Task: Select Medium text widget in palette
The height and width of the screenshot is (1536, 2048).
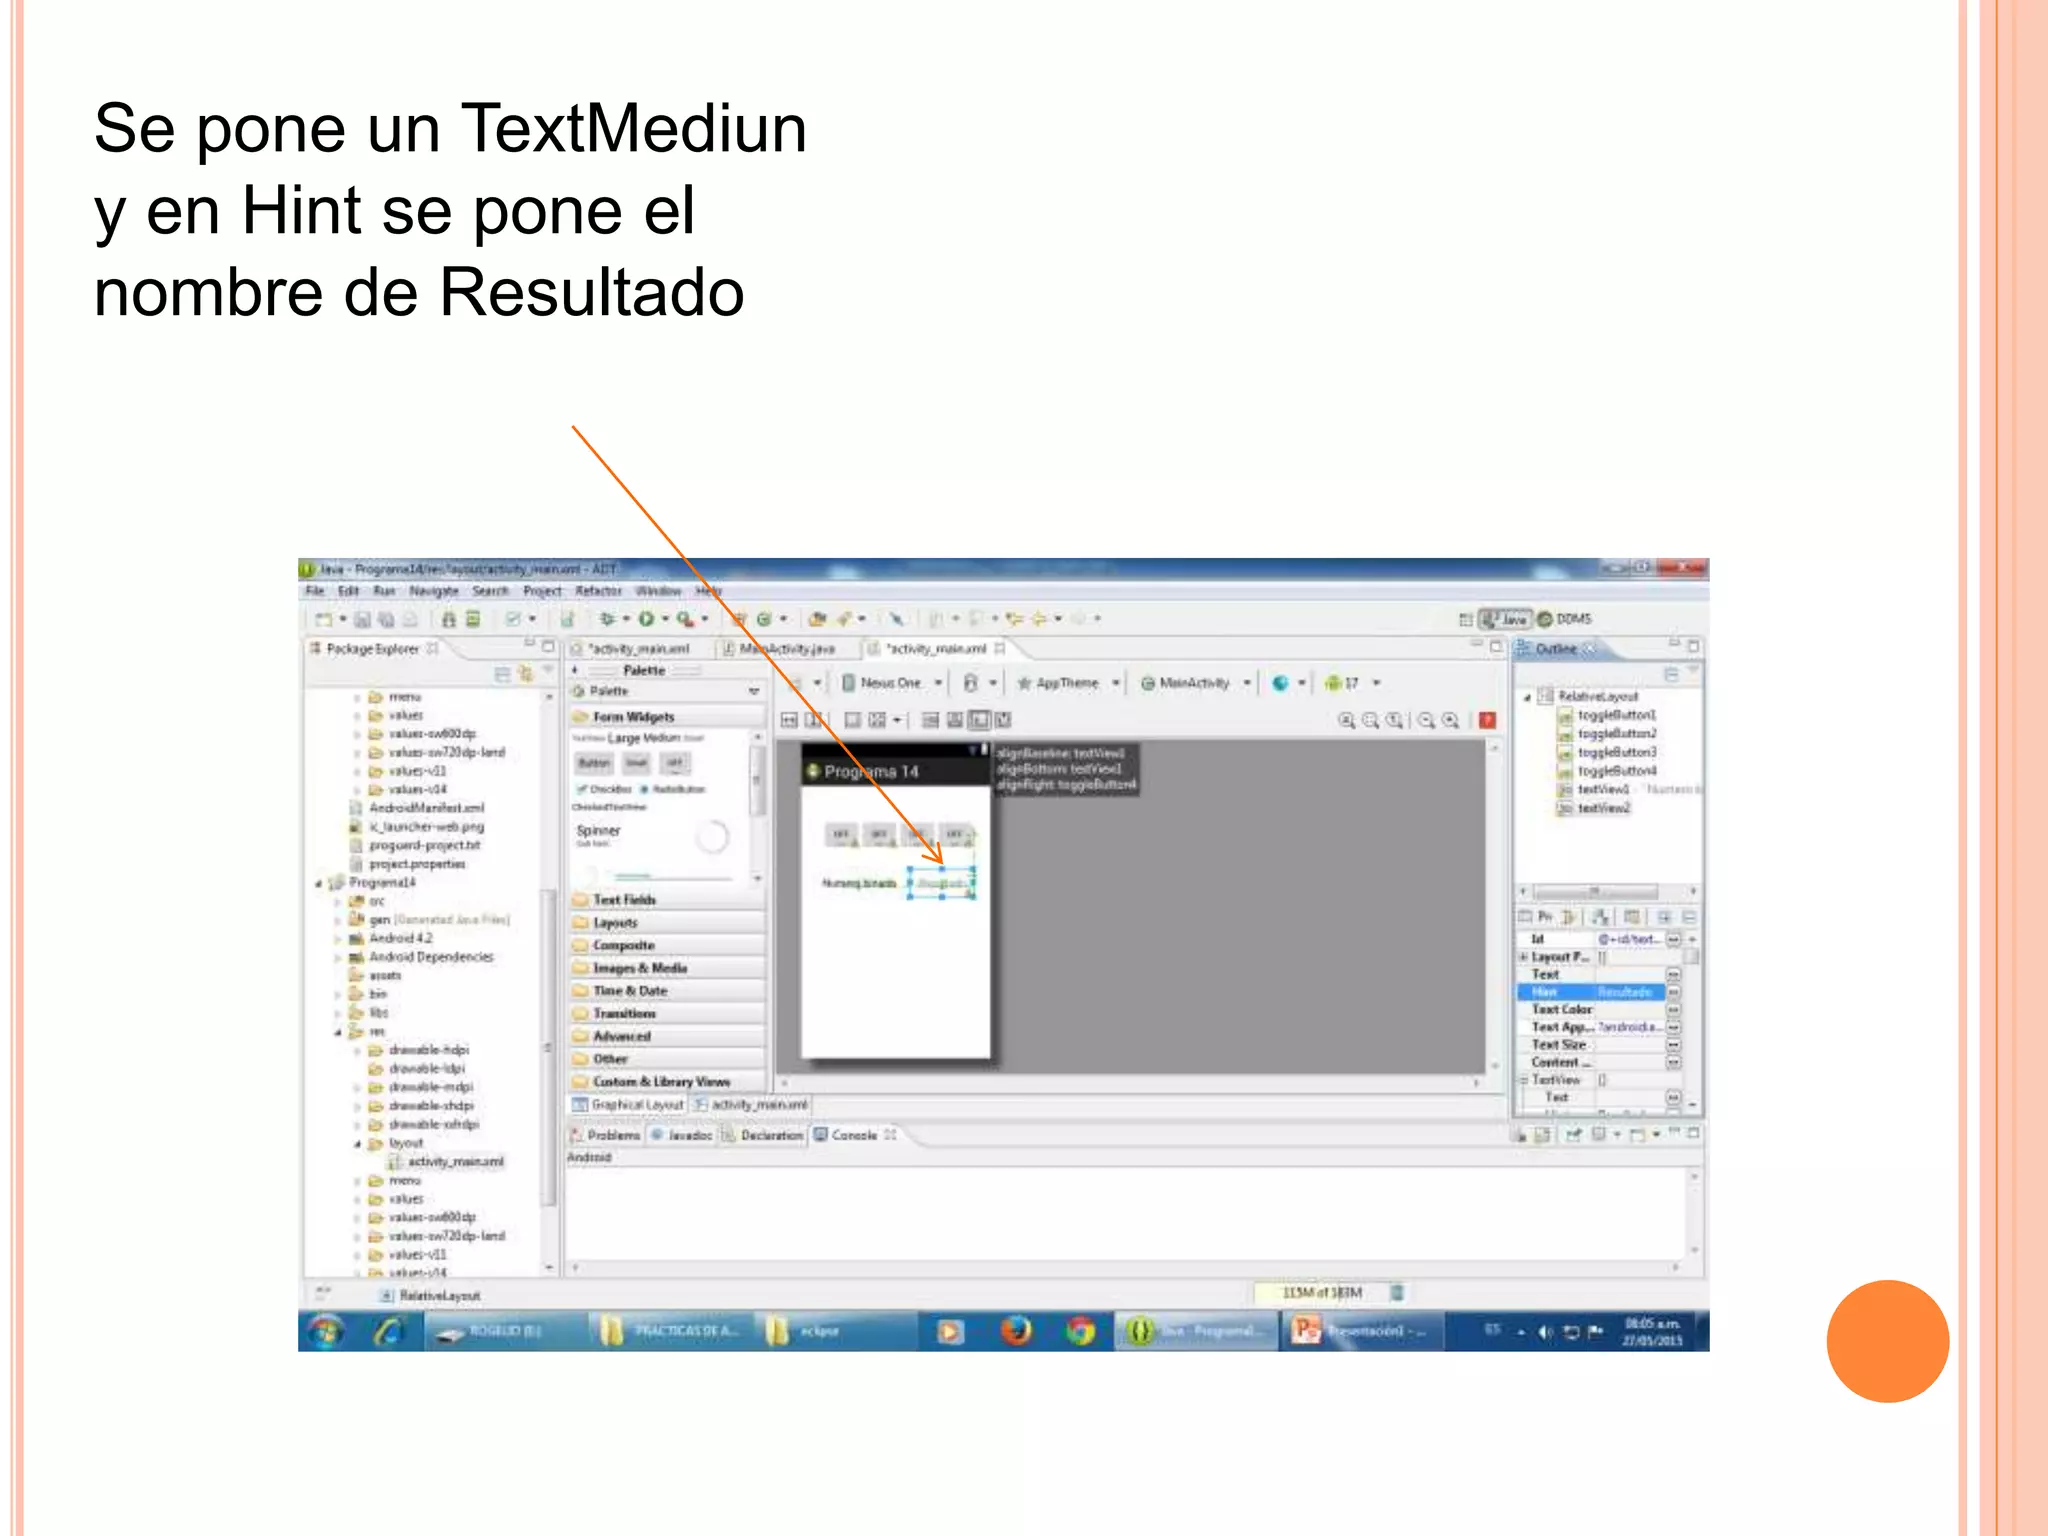Action: [661, 738]
